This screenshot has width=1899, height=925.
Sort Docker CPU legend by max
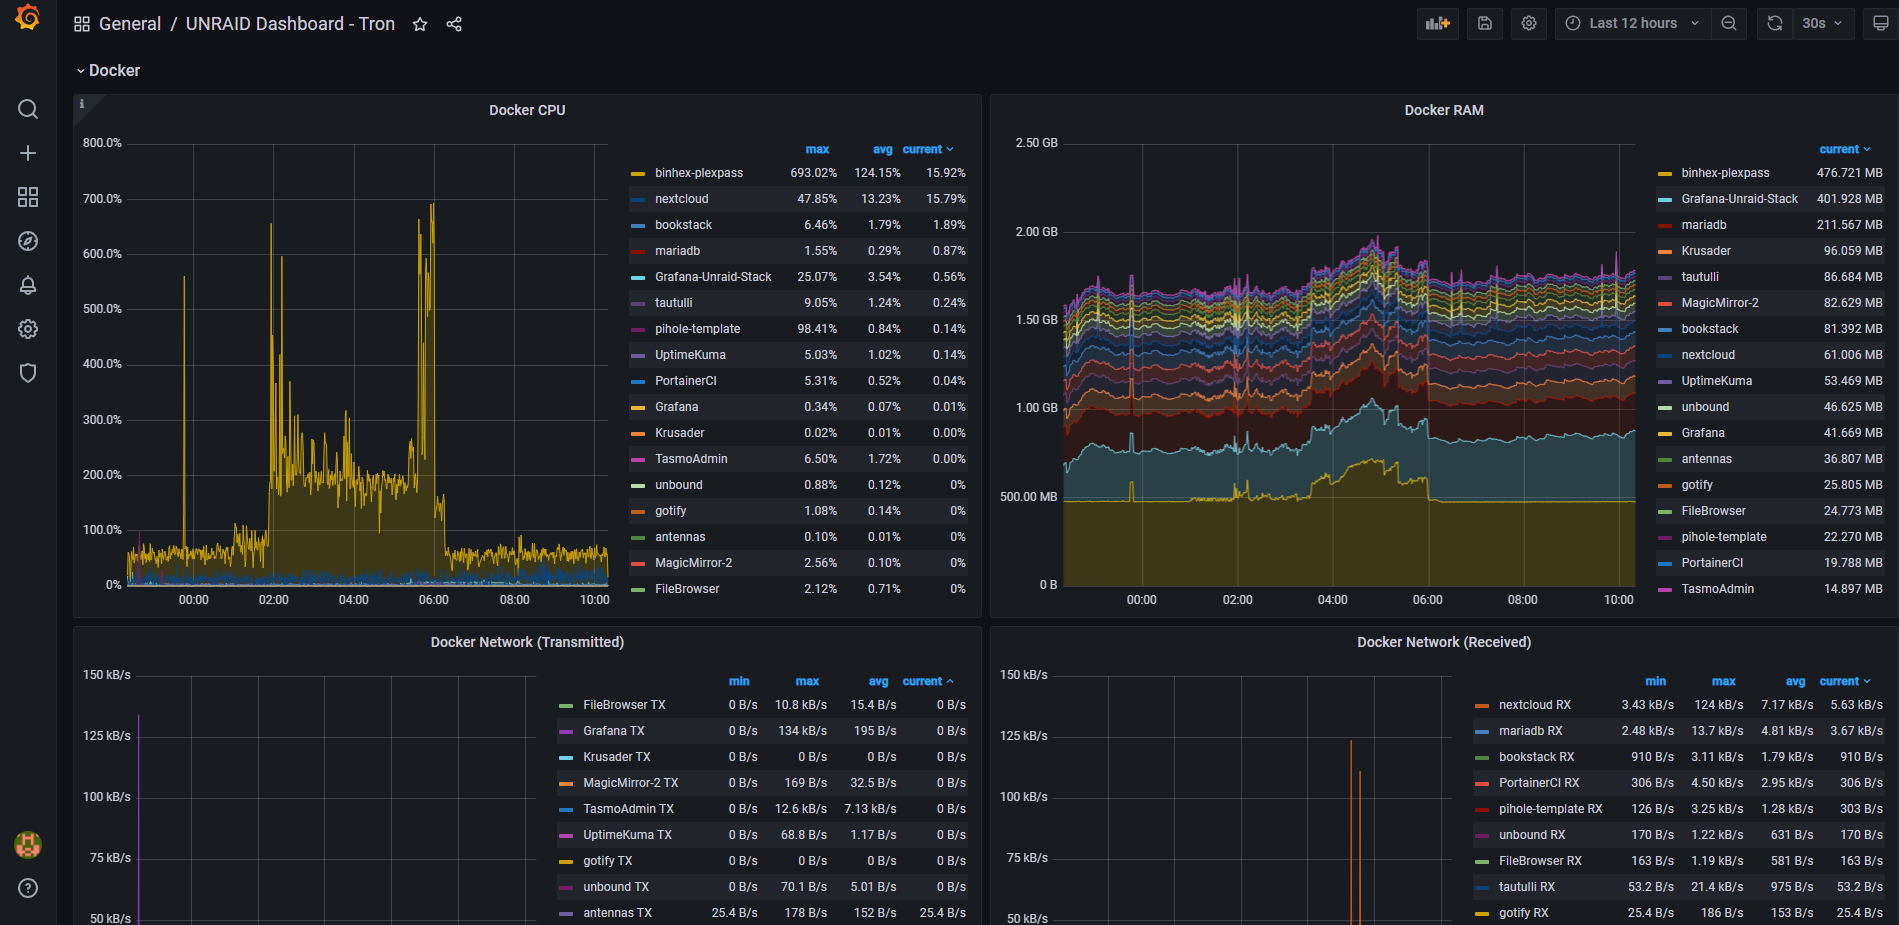pos(817,149)
